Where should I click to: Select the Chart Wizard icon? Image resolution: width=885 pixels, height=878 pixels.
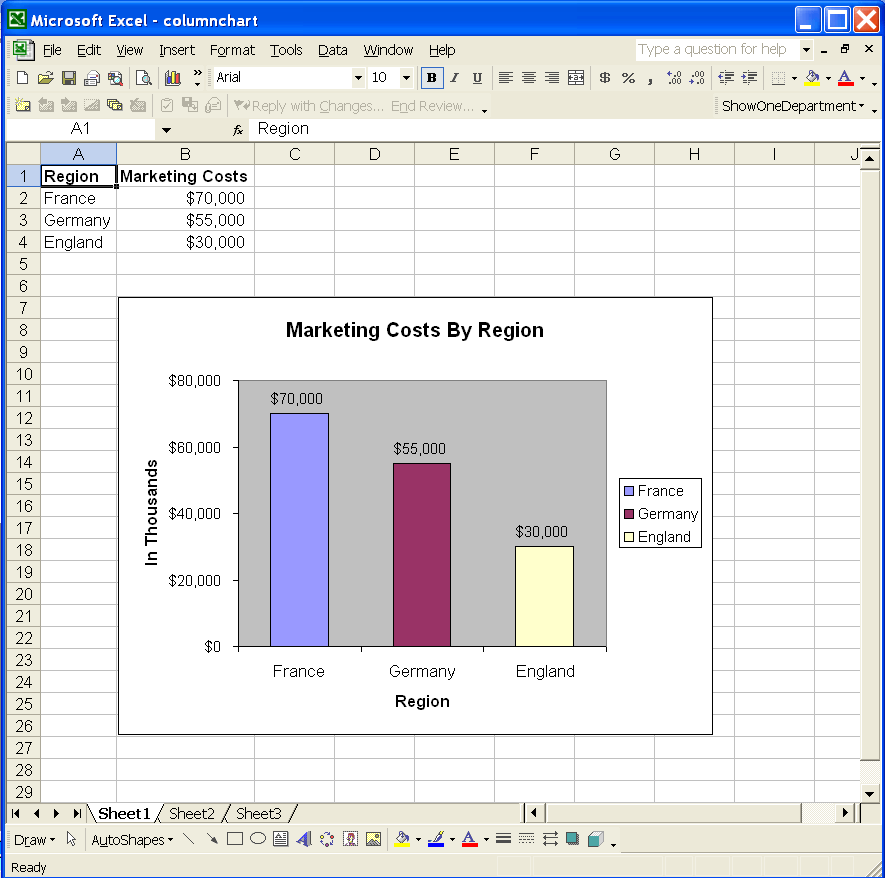172,77
